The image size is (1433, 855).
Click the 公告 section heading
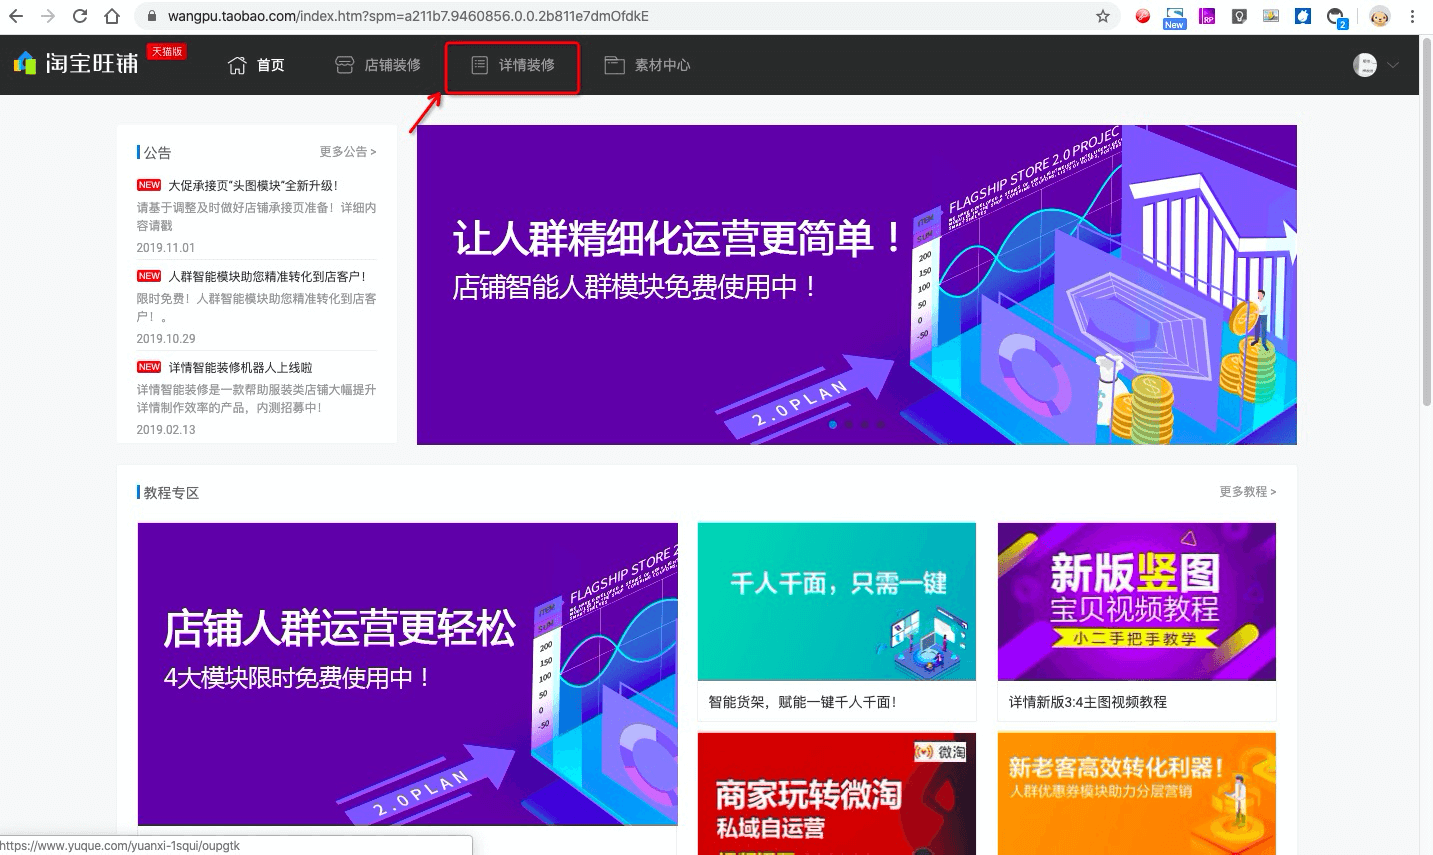pos(157,153)
